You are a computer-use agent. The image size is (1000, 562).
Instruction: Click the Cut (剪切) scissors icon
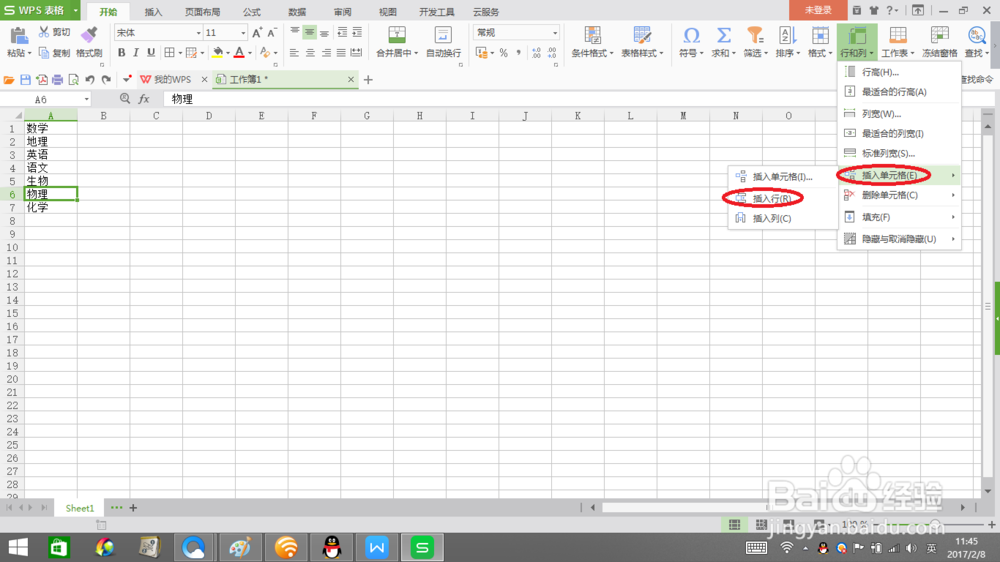coord(44,32)
